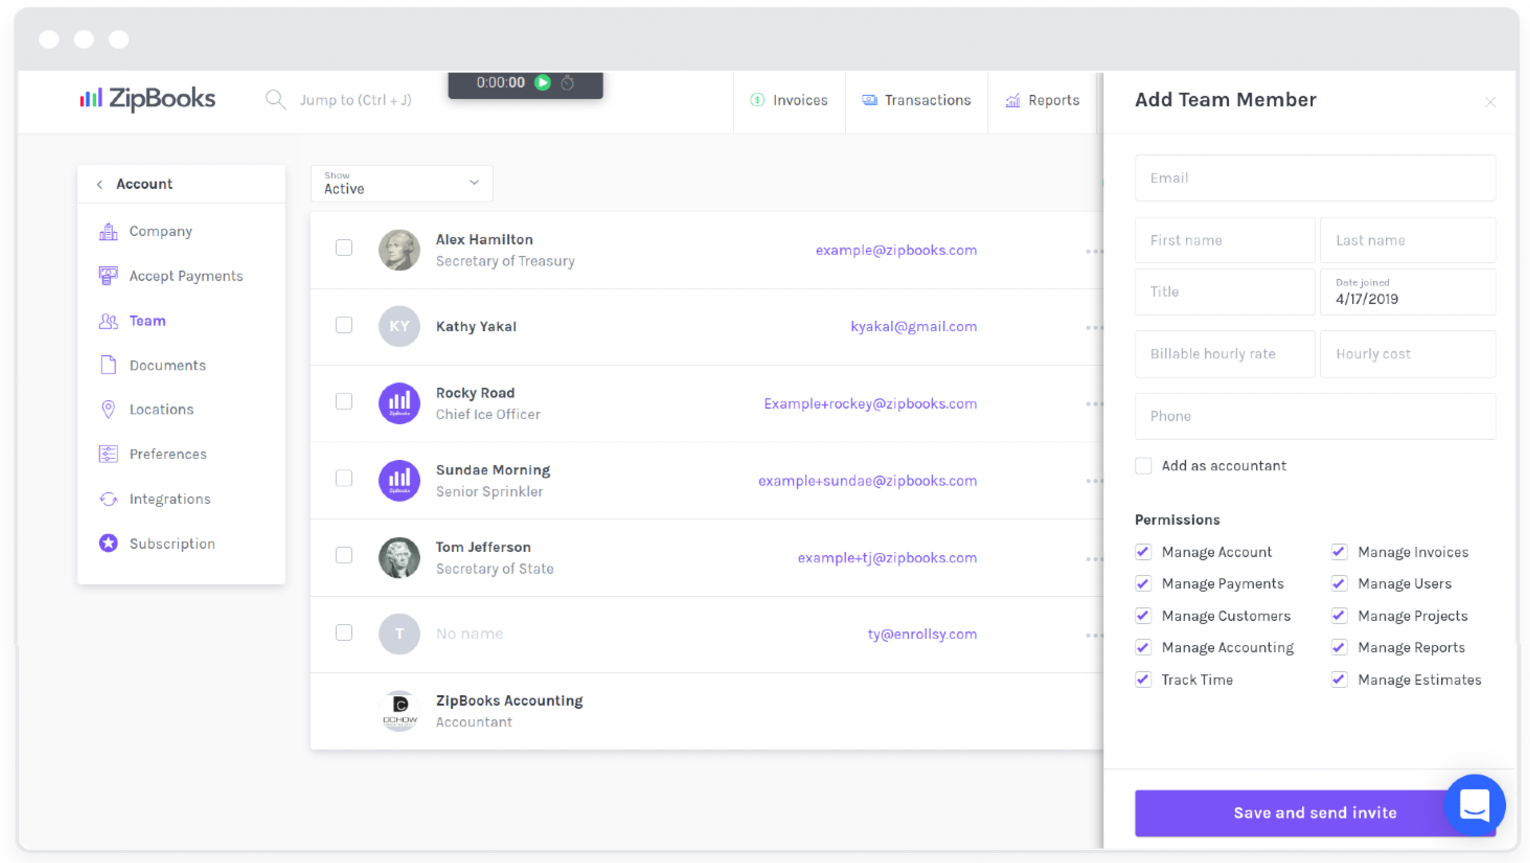Viewport: 1530px width, 863px height.
Task: Click Sundae Morning's purple avatar
Action: (x=399, y=480)
